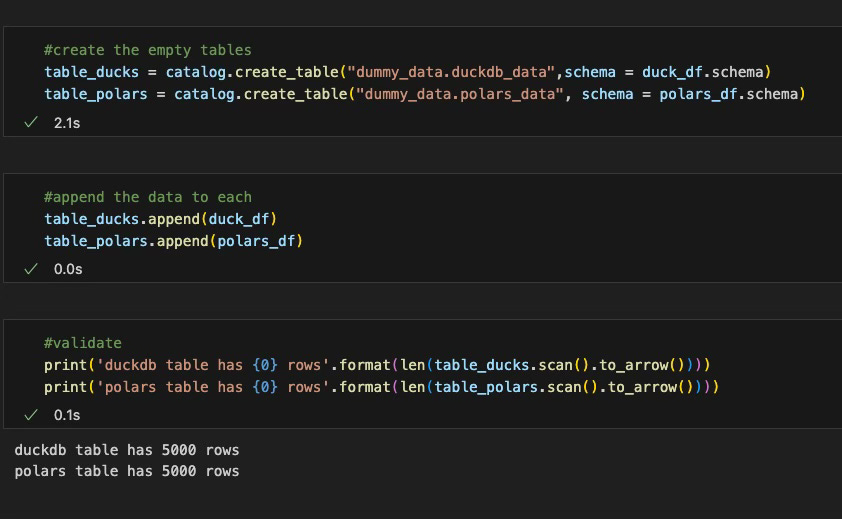Click the table_polars.append(polars_df) line
This screenshot has height=519, width=842.
(173, 241)
